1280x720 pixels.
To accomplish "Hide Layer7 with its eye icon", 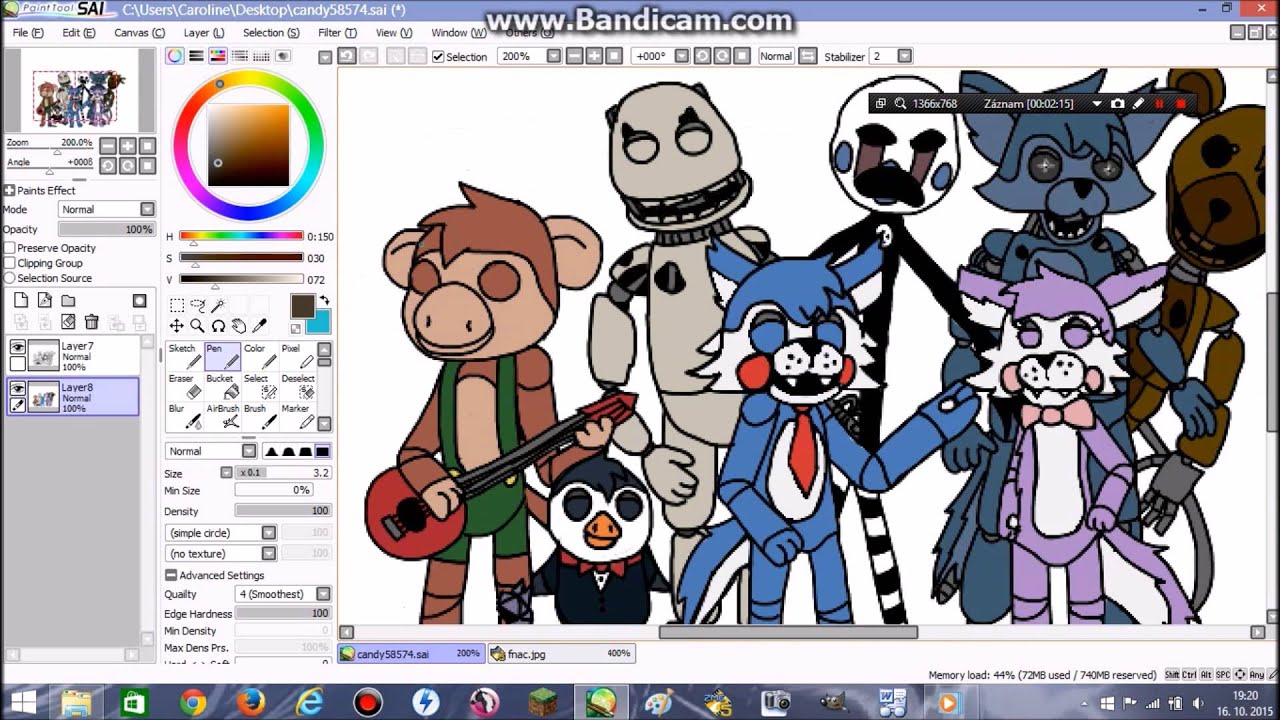I will point(18,347).
